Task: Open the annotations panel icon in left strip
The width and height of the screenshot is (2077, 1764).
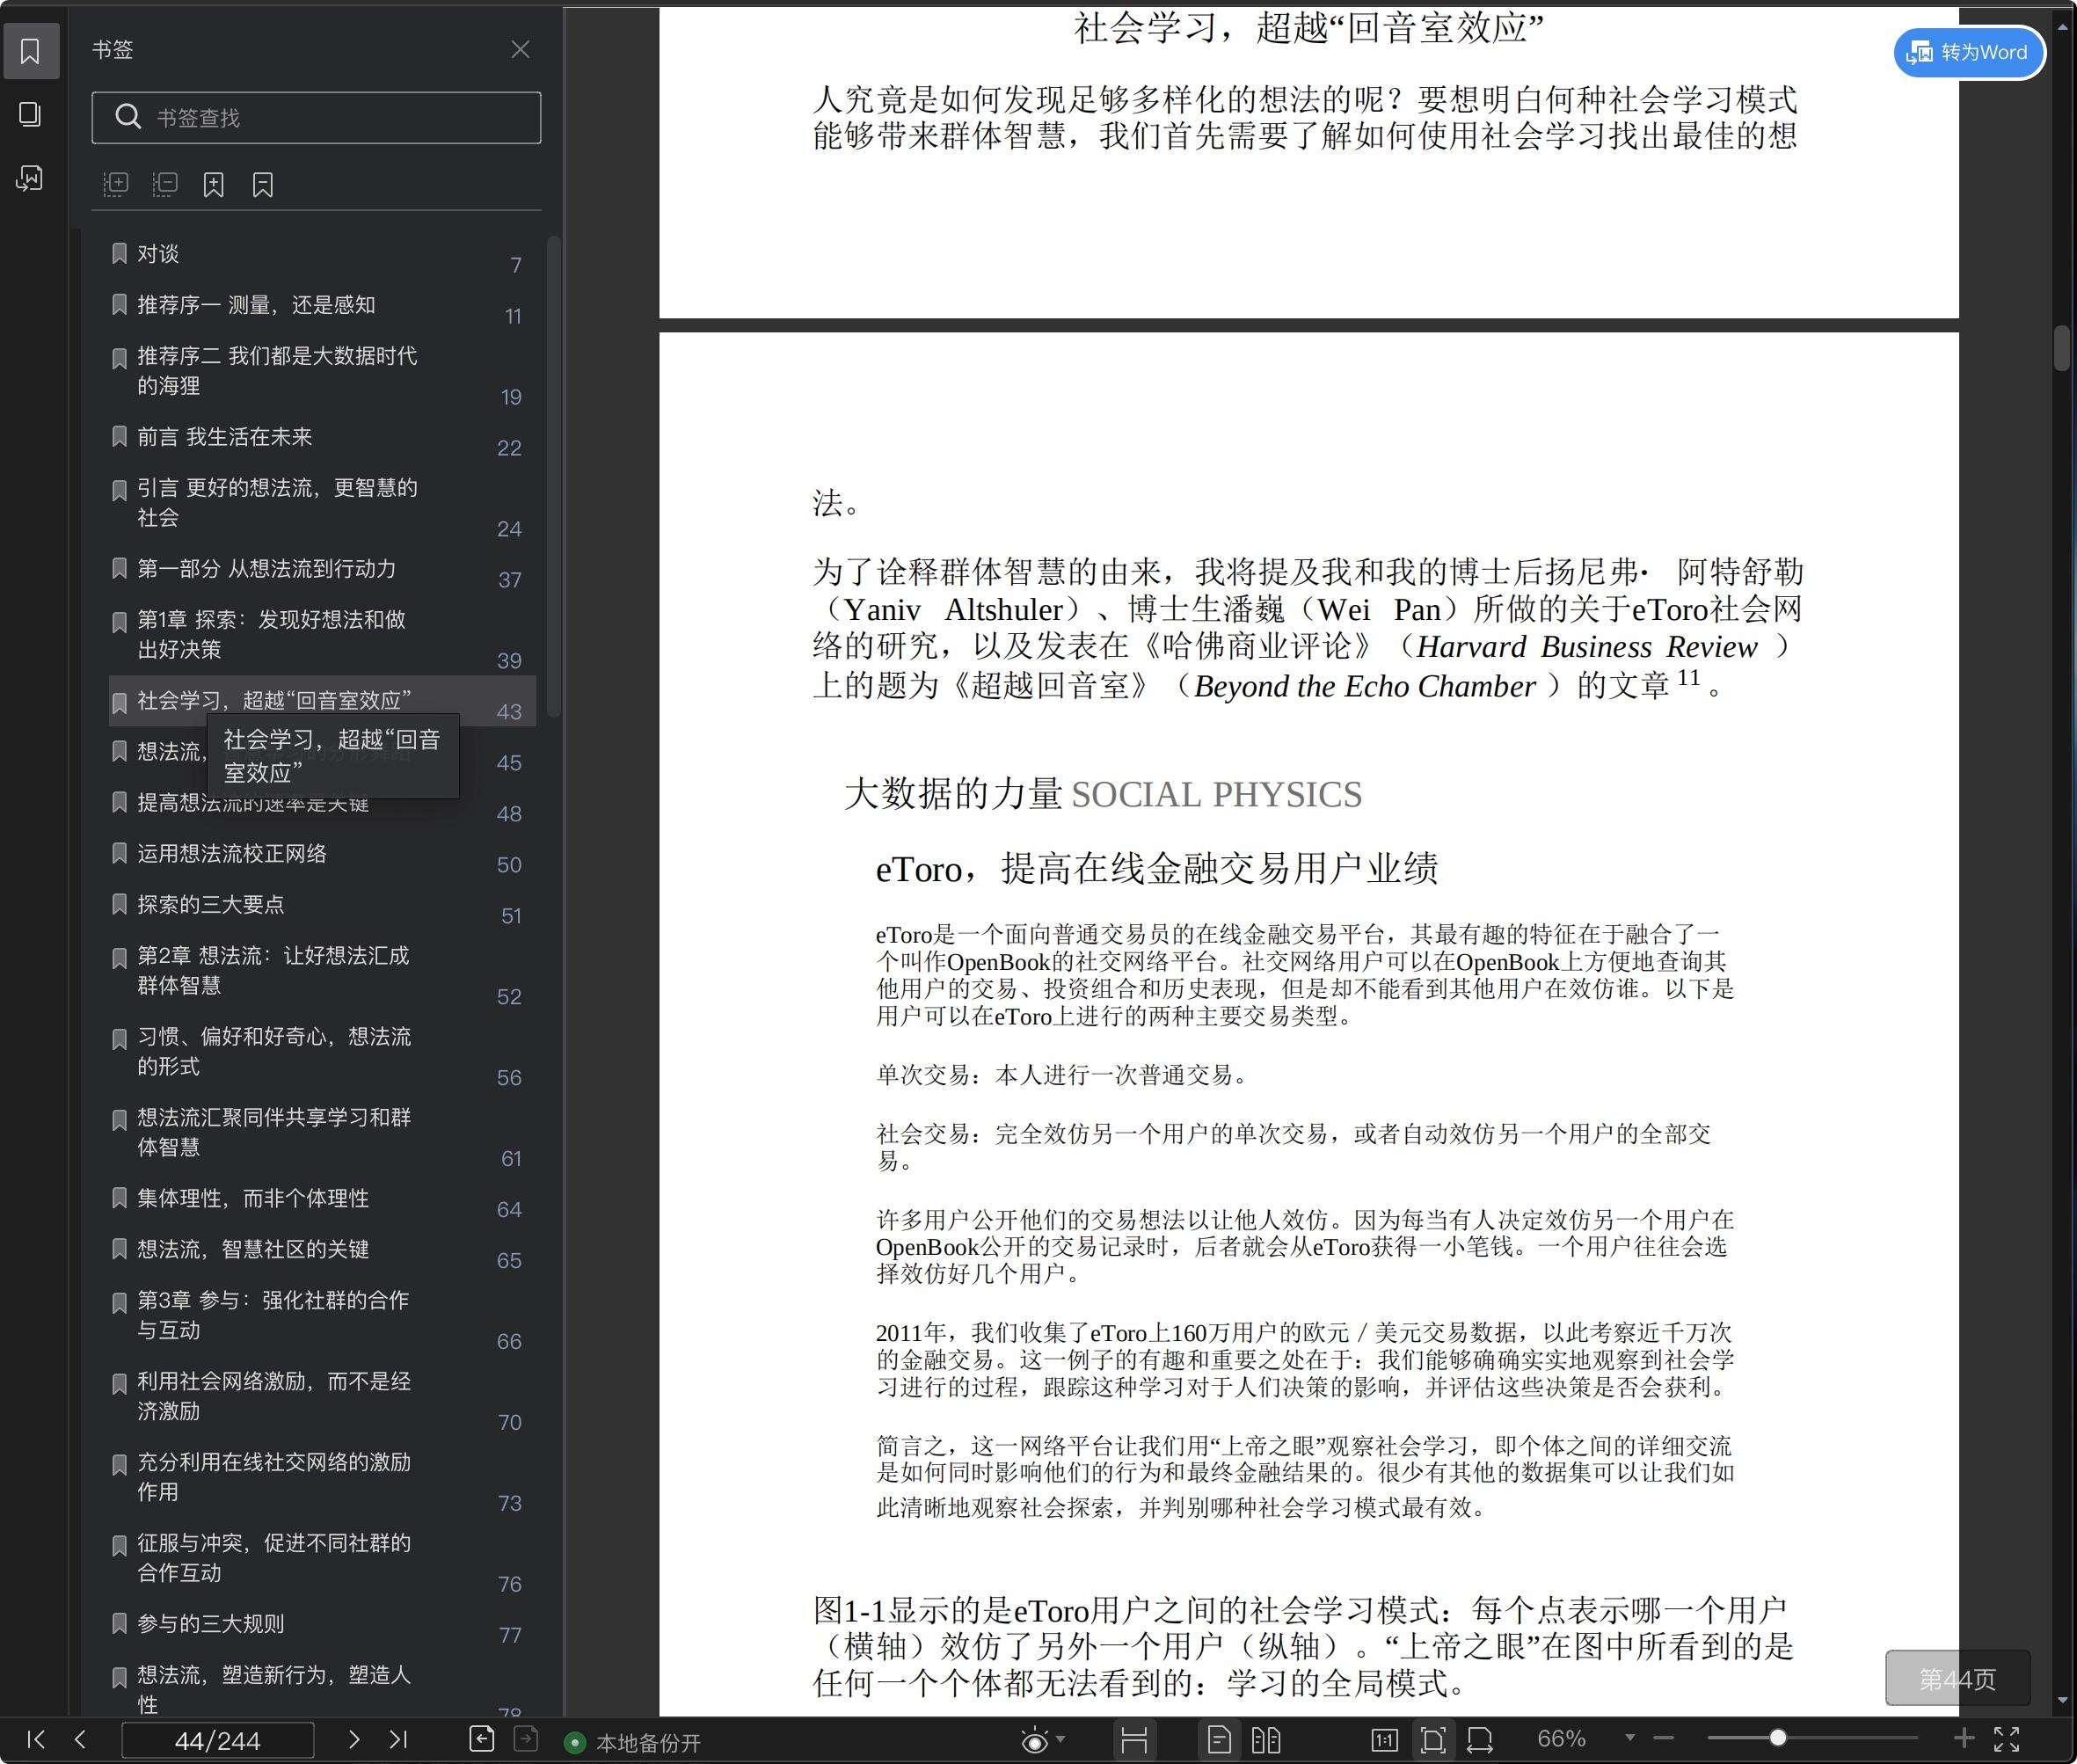Action: (30, 178)
